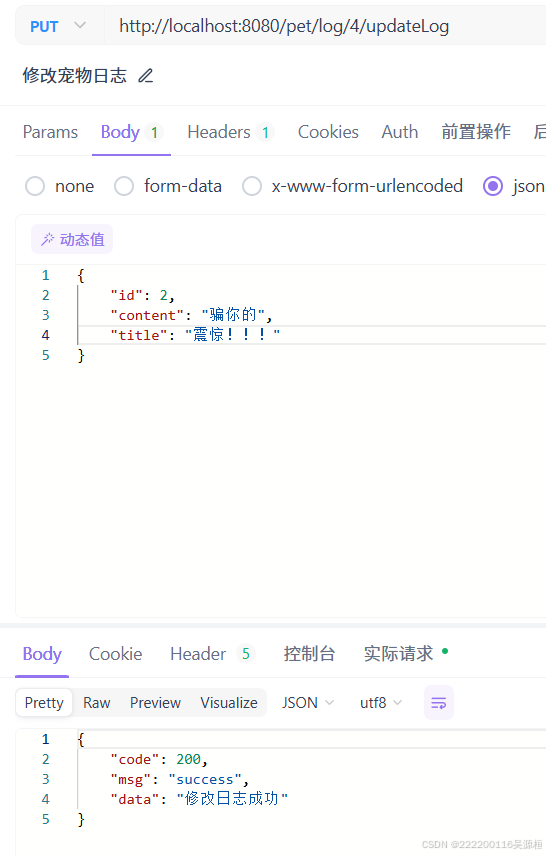
Task: Open the Cookies tab
Action: pyautogui.click(x=328, y=132)
